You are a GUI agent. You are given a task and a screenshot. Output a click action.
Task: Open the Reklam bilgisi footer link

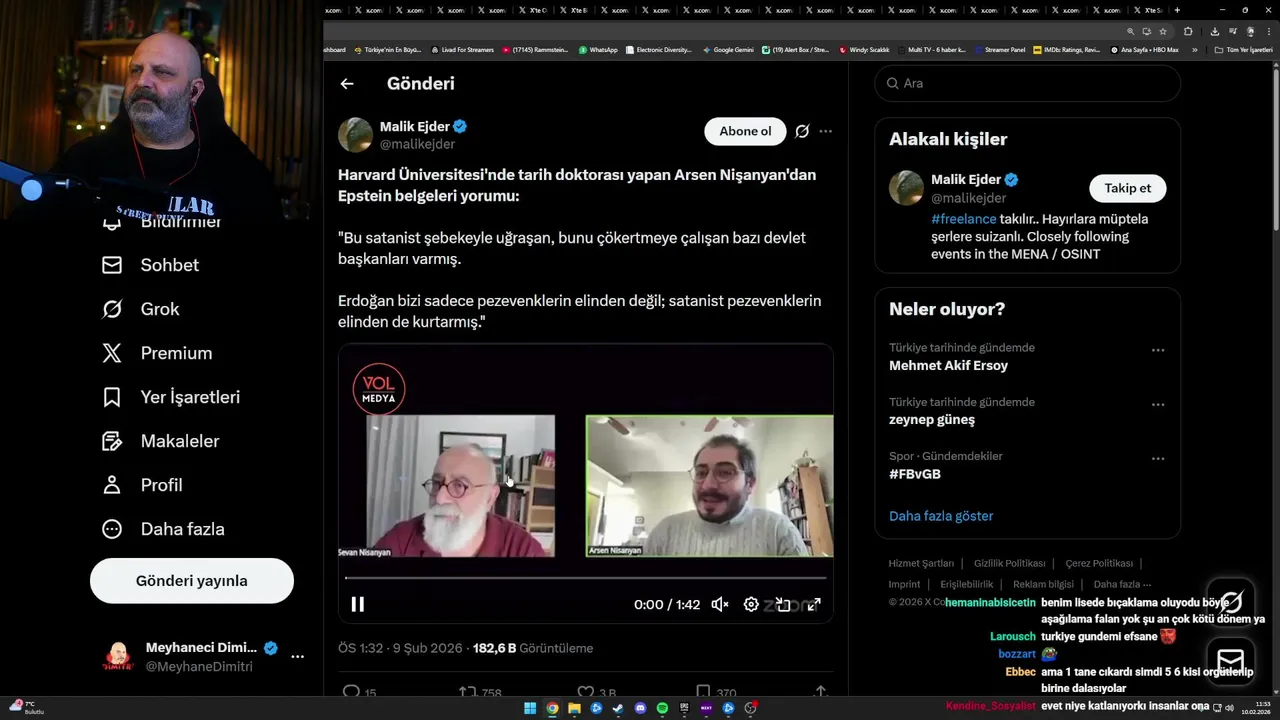point(1043,584)
